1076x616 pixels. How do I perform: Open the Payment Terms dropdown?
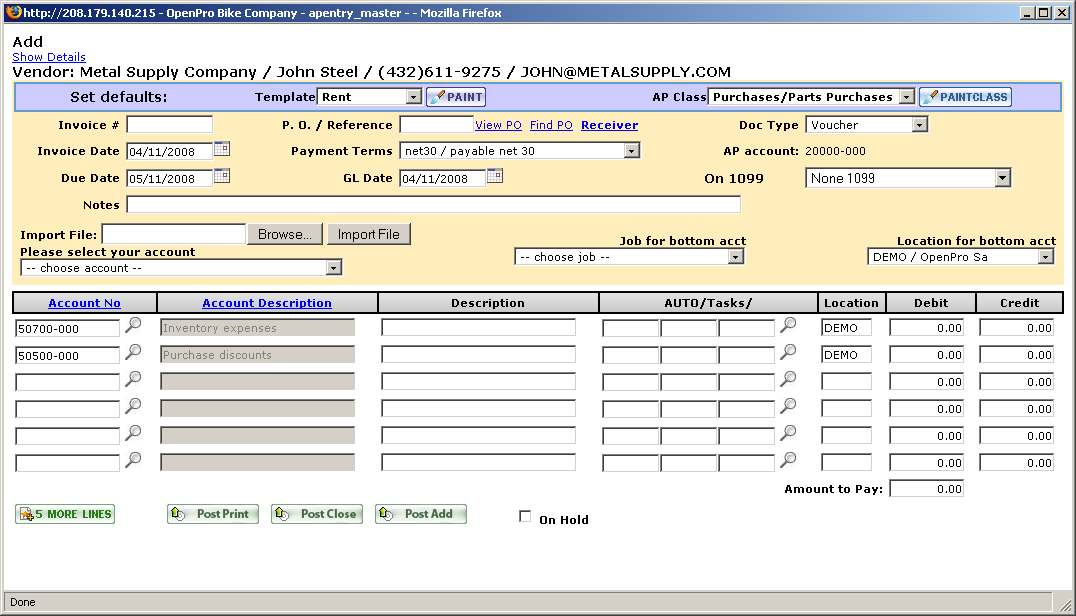point(631,151)
